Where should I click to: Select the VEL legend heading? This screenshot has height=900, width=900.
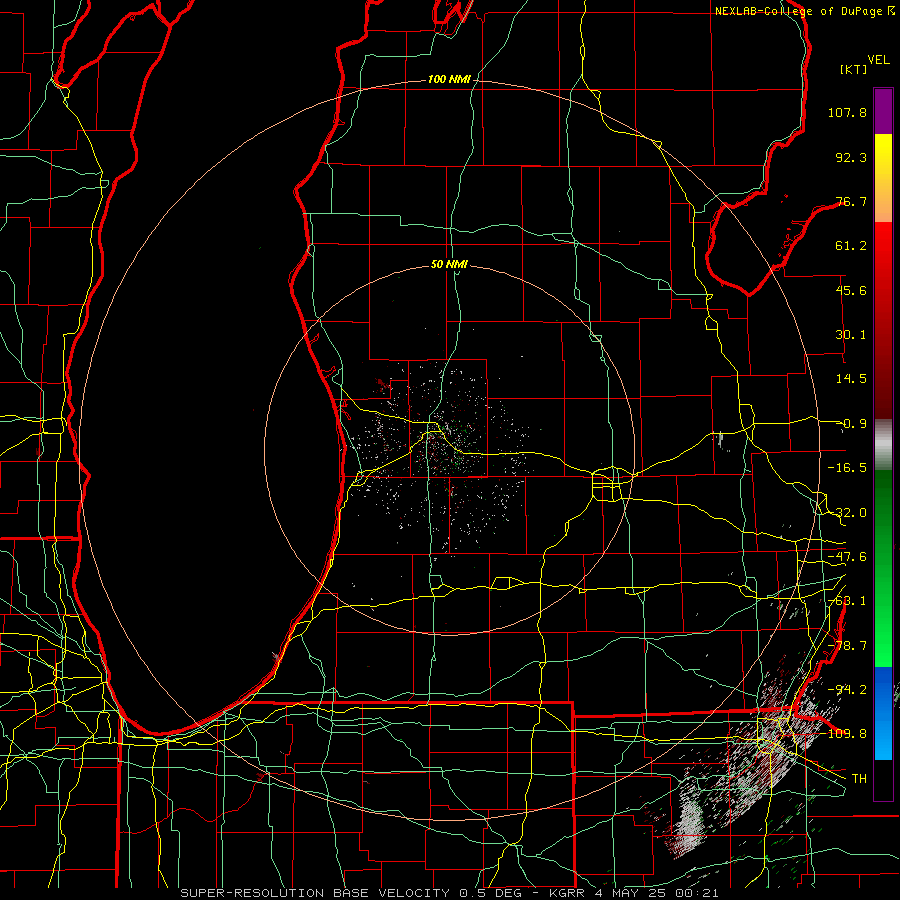pos(878,60)
